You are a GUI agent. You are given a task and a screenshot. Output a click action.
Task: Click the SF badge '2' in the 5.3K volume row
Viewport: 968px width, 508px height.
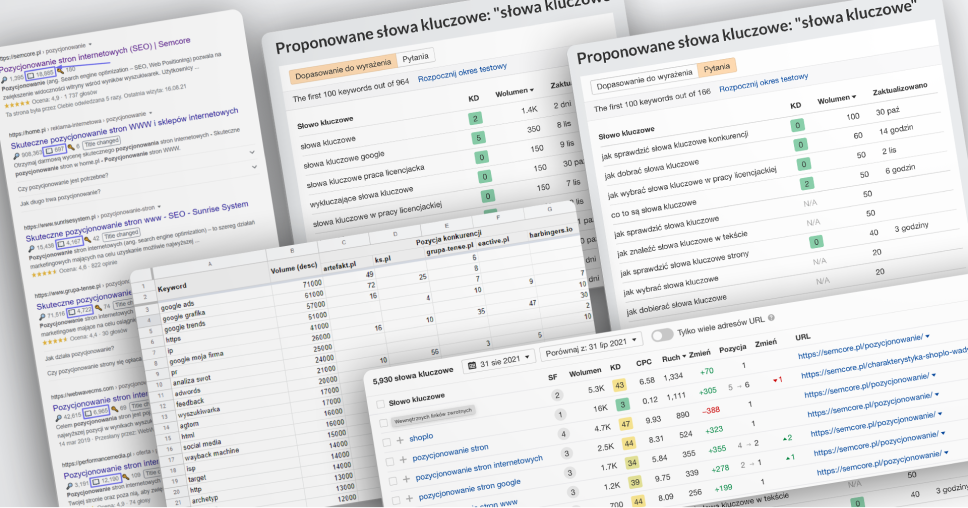[x=557, y=395]
